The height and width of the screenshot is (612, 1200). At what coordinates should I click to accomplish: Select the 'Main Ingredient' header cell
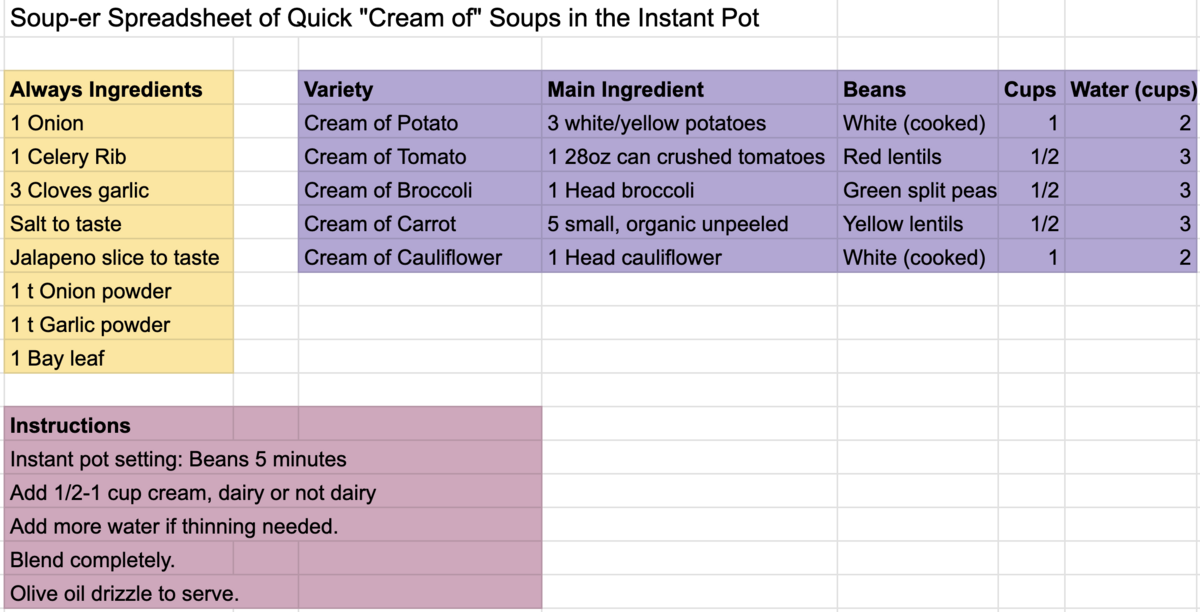[690, 89]
